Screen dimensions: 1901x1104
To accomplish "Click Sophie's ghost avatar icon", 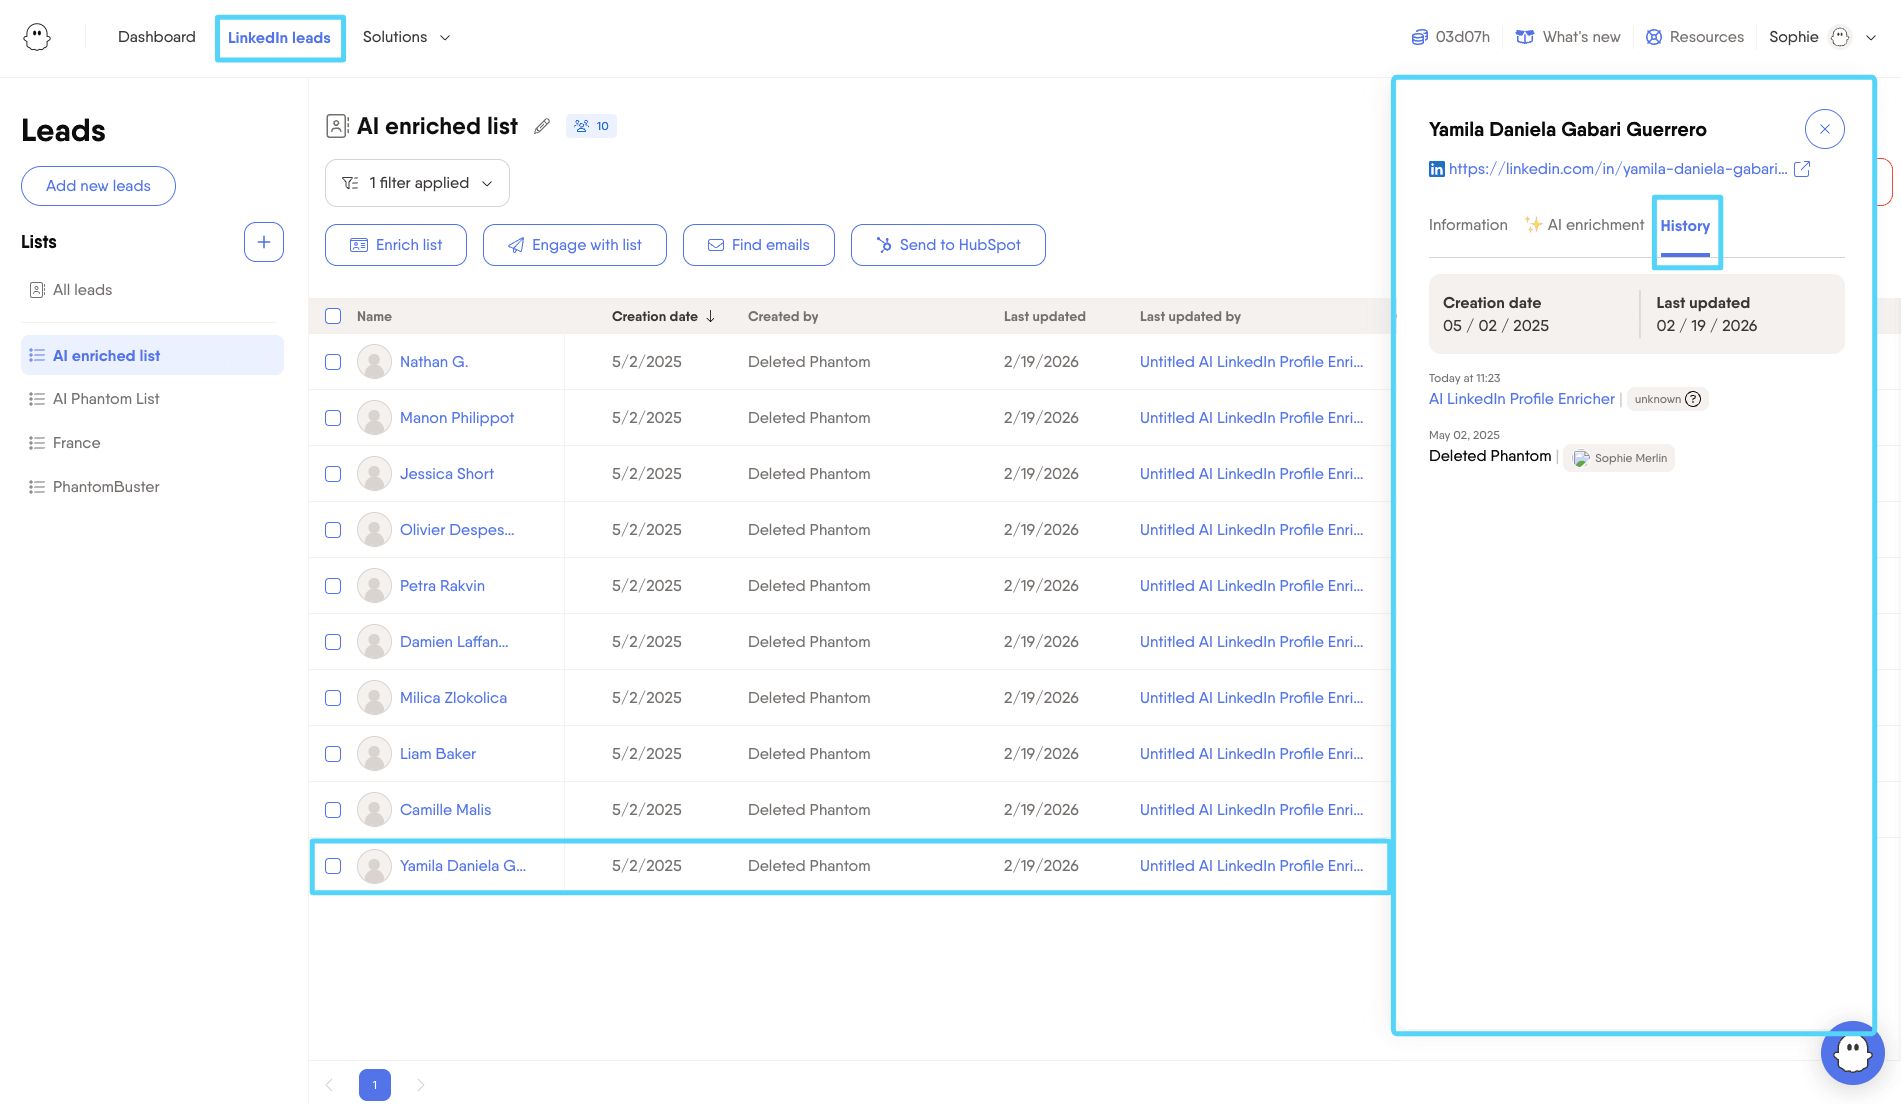I will click(x=1840, y=37).
